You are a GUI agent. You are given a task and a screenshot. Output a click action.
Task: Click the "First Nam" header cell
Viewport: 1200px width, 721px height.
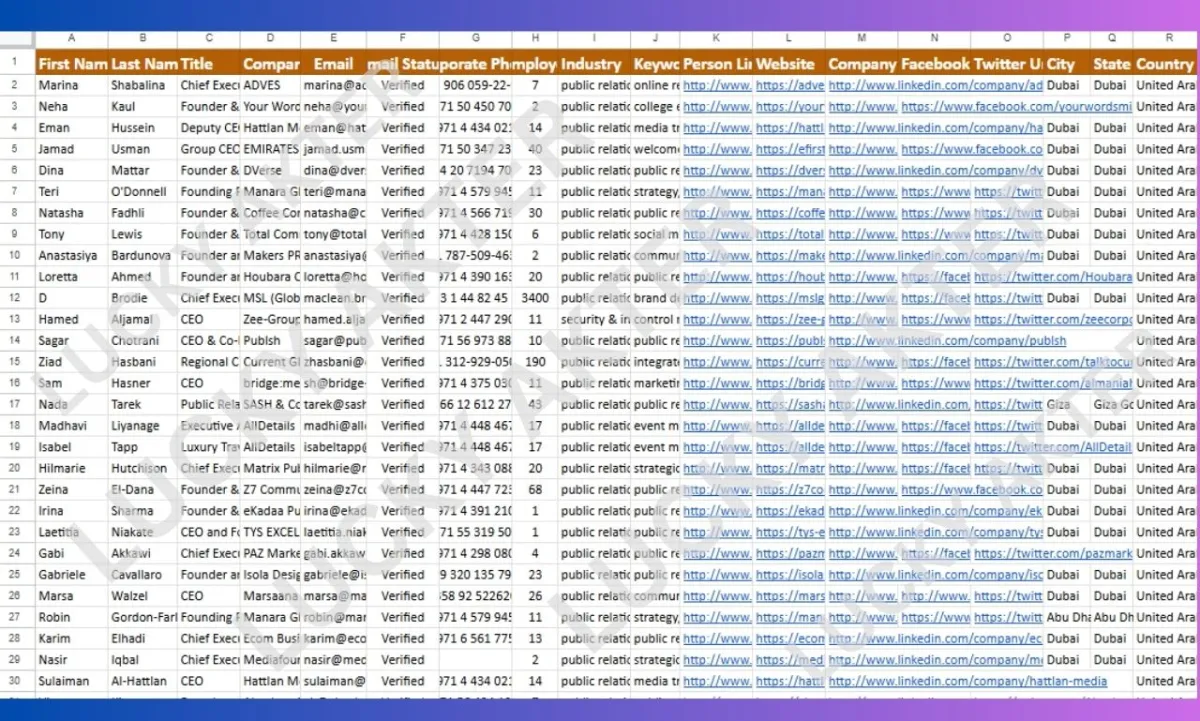tap(72, 63)
